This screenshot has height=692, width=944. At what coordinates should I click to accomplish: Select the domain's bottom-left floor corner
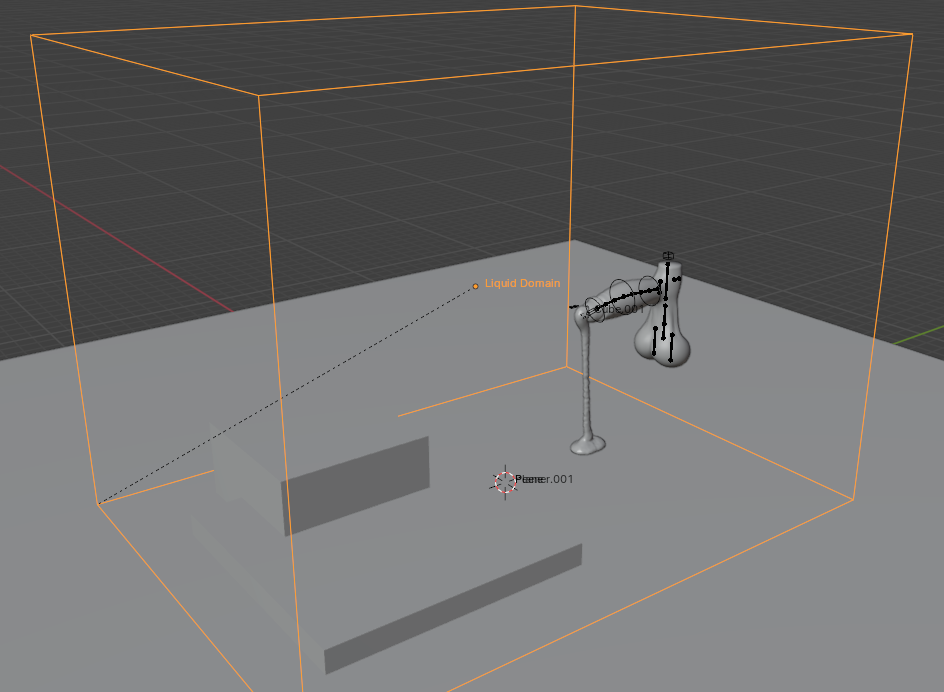(x=97, y=504)
